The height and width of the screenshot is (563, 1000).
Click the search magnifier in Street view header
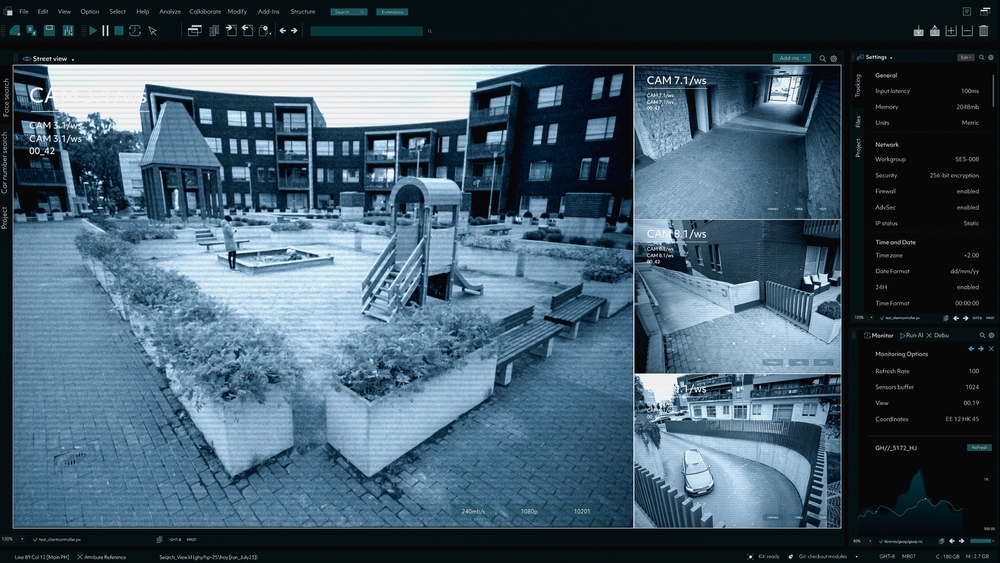[x=822, y=59]
